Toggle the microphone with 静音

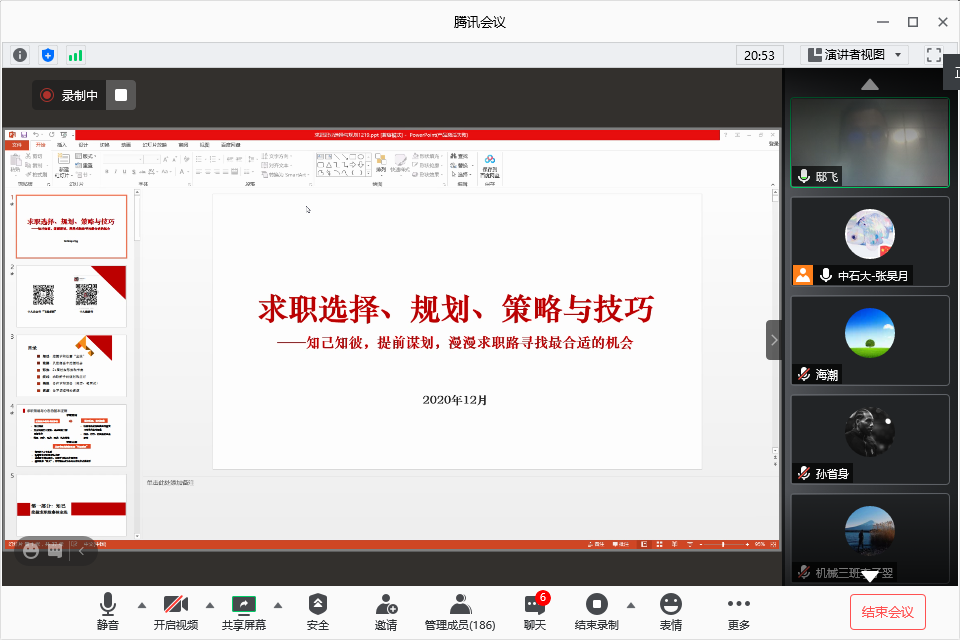tap(108, 611)
